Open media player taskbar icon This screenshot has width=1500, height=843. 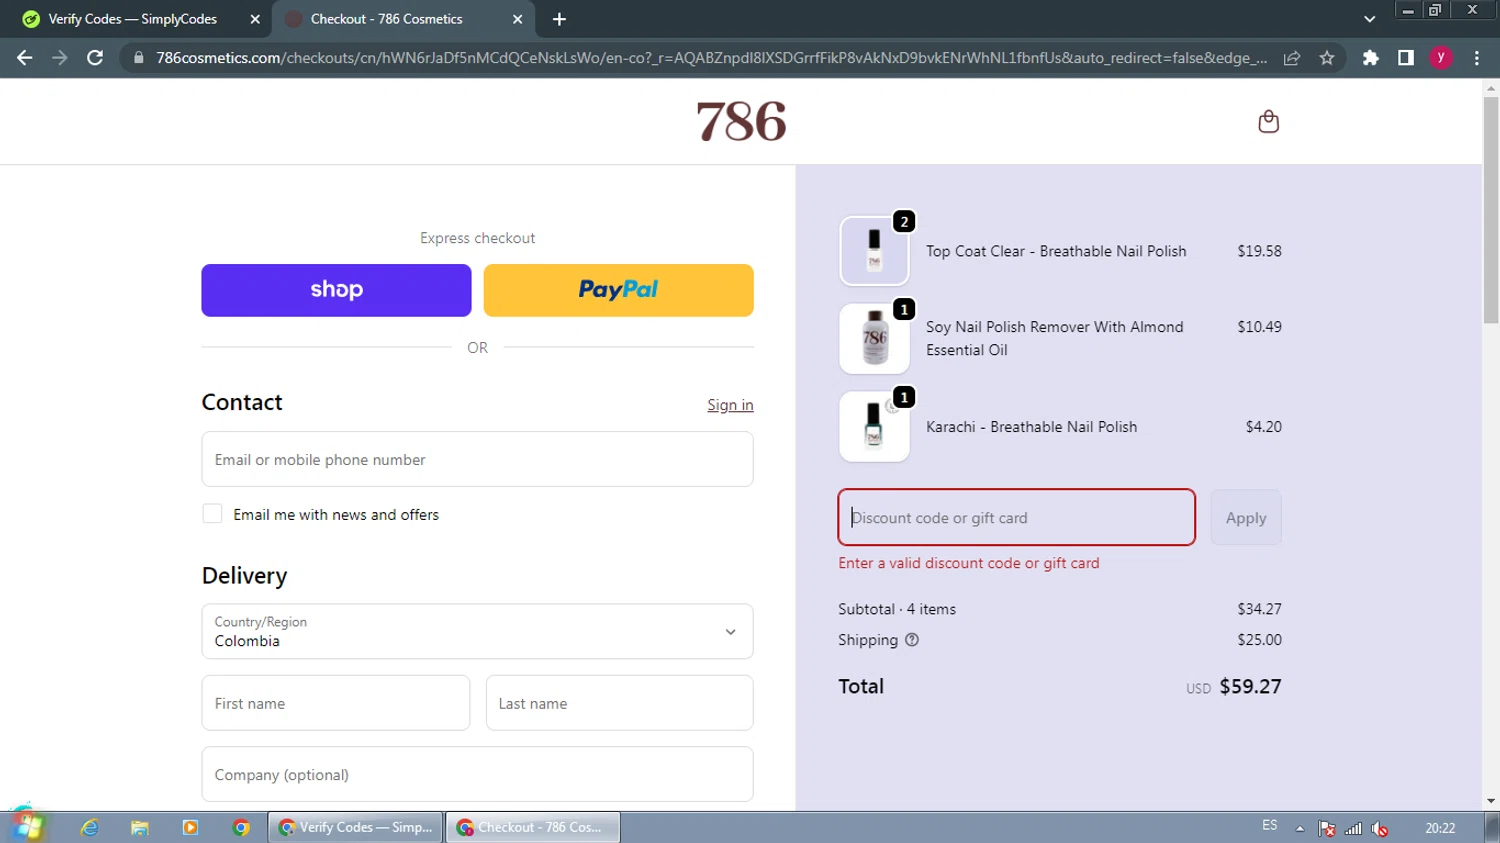click(190, 827)
